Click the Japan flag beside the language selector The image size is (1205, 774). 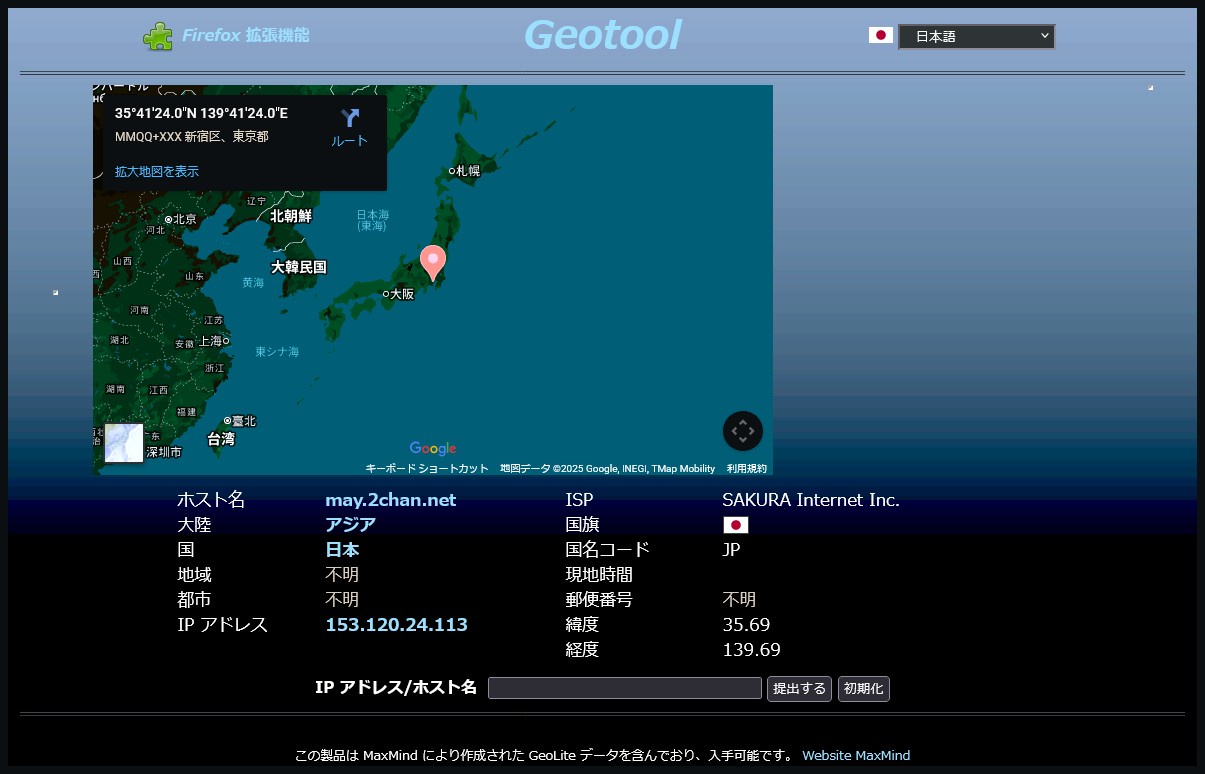[x=880, y=36]
